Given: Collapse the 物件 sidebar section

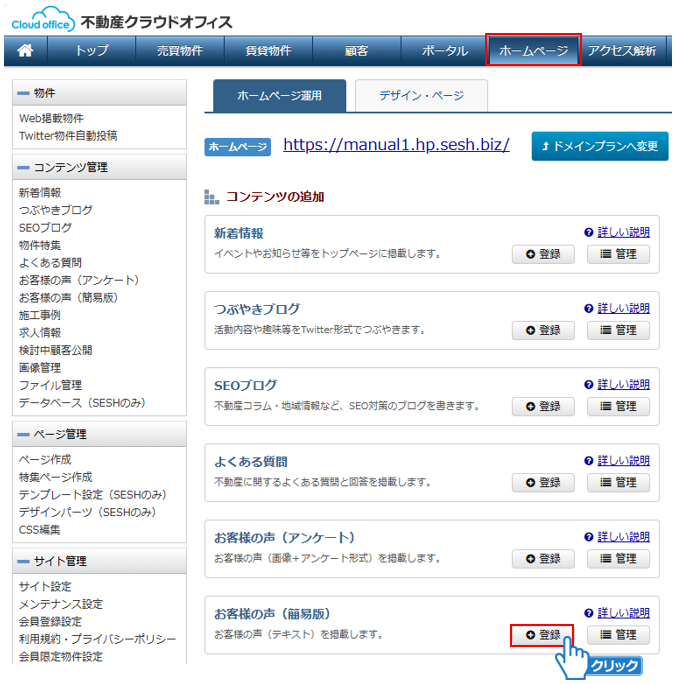Looking at the screenshot, I should (24, 93).
